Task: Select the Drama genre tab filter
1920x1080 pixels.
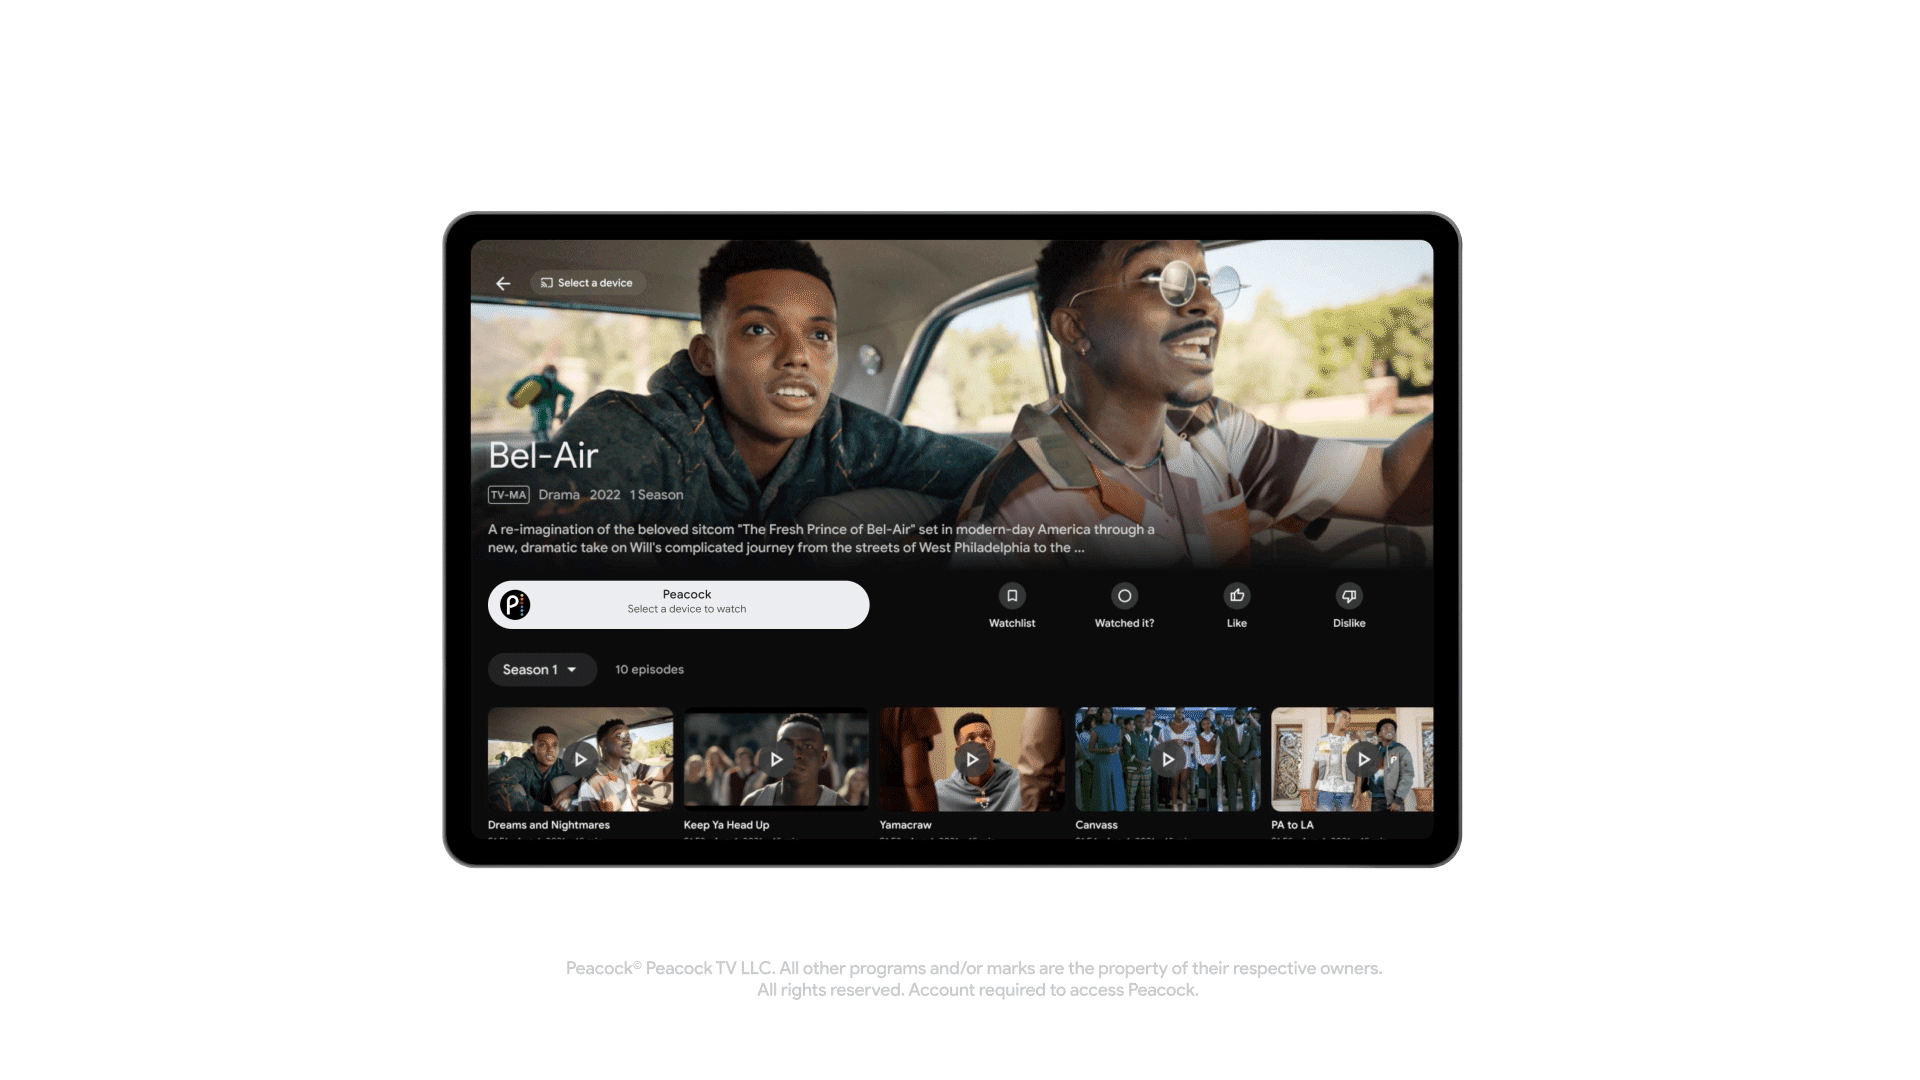Action: pos(558,495)
